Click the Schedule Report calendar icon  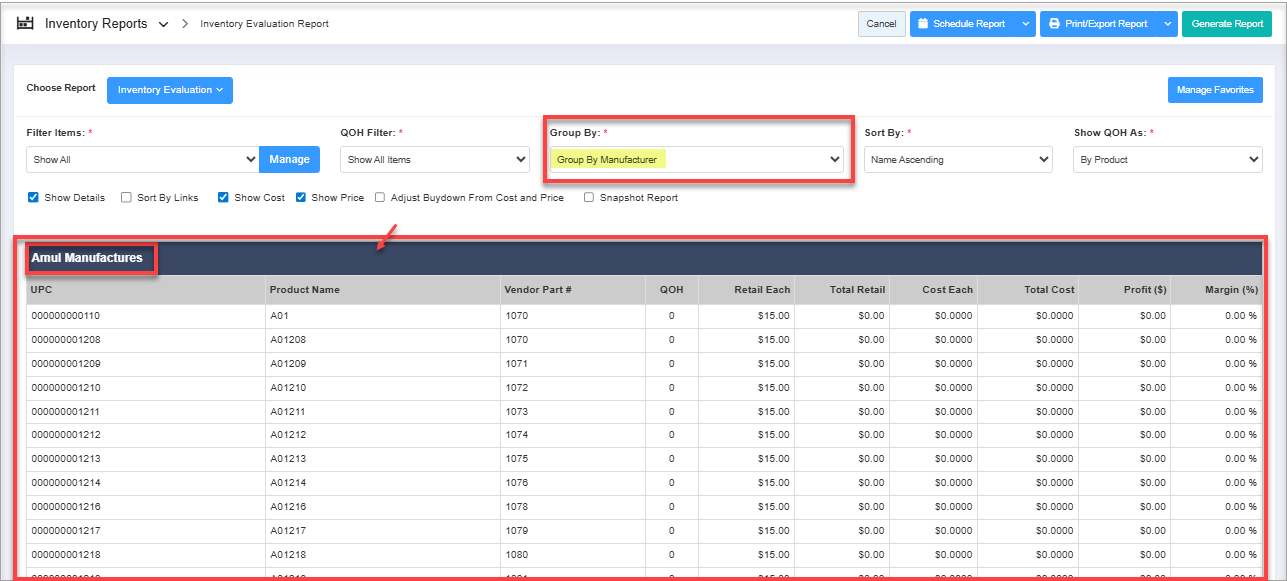click(923, 24)
